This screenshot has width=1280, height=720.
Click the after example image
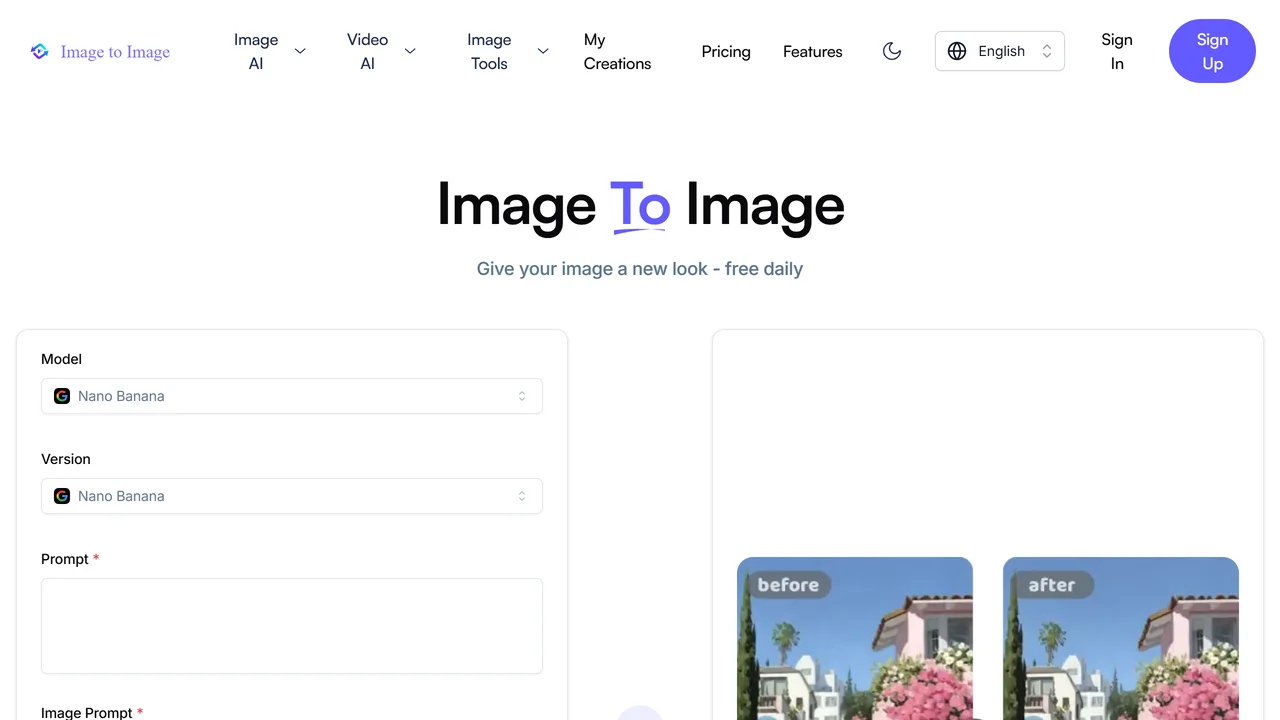point(1121,638)
